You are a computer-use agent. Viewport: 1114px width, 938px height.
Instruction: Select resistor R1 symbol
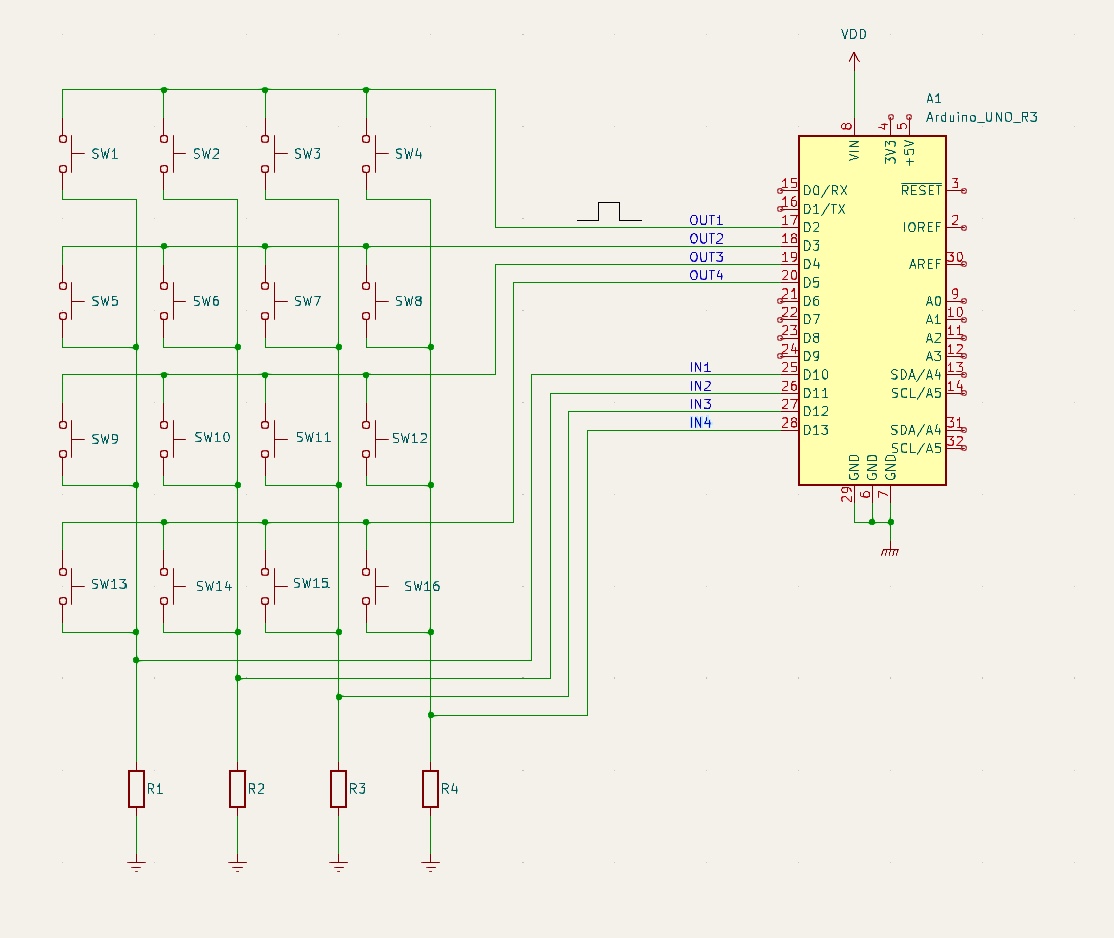pos(137,788)
